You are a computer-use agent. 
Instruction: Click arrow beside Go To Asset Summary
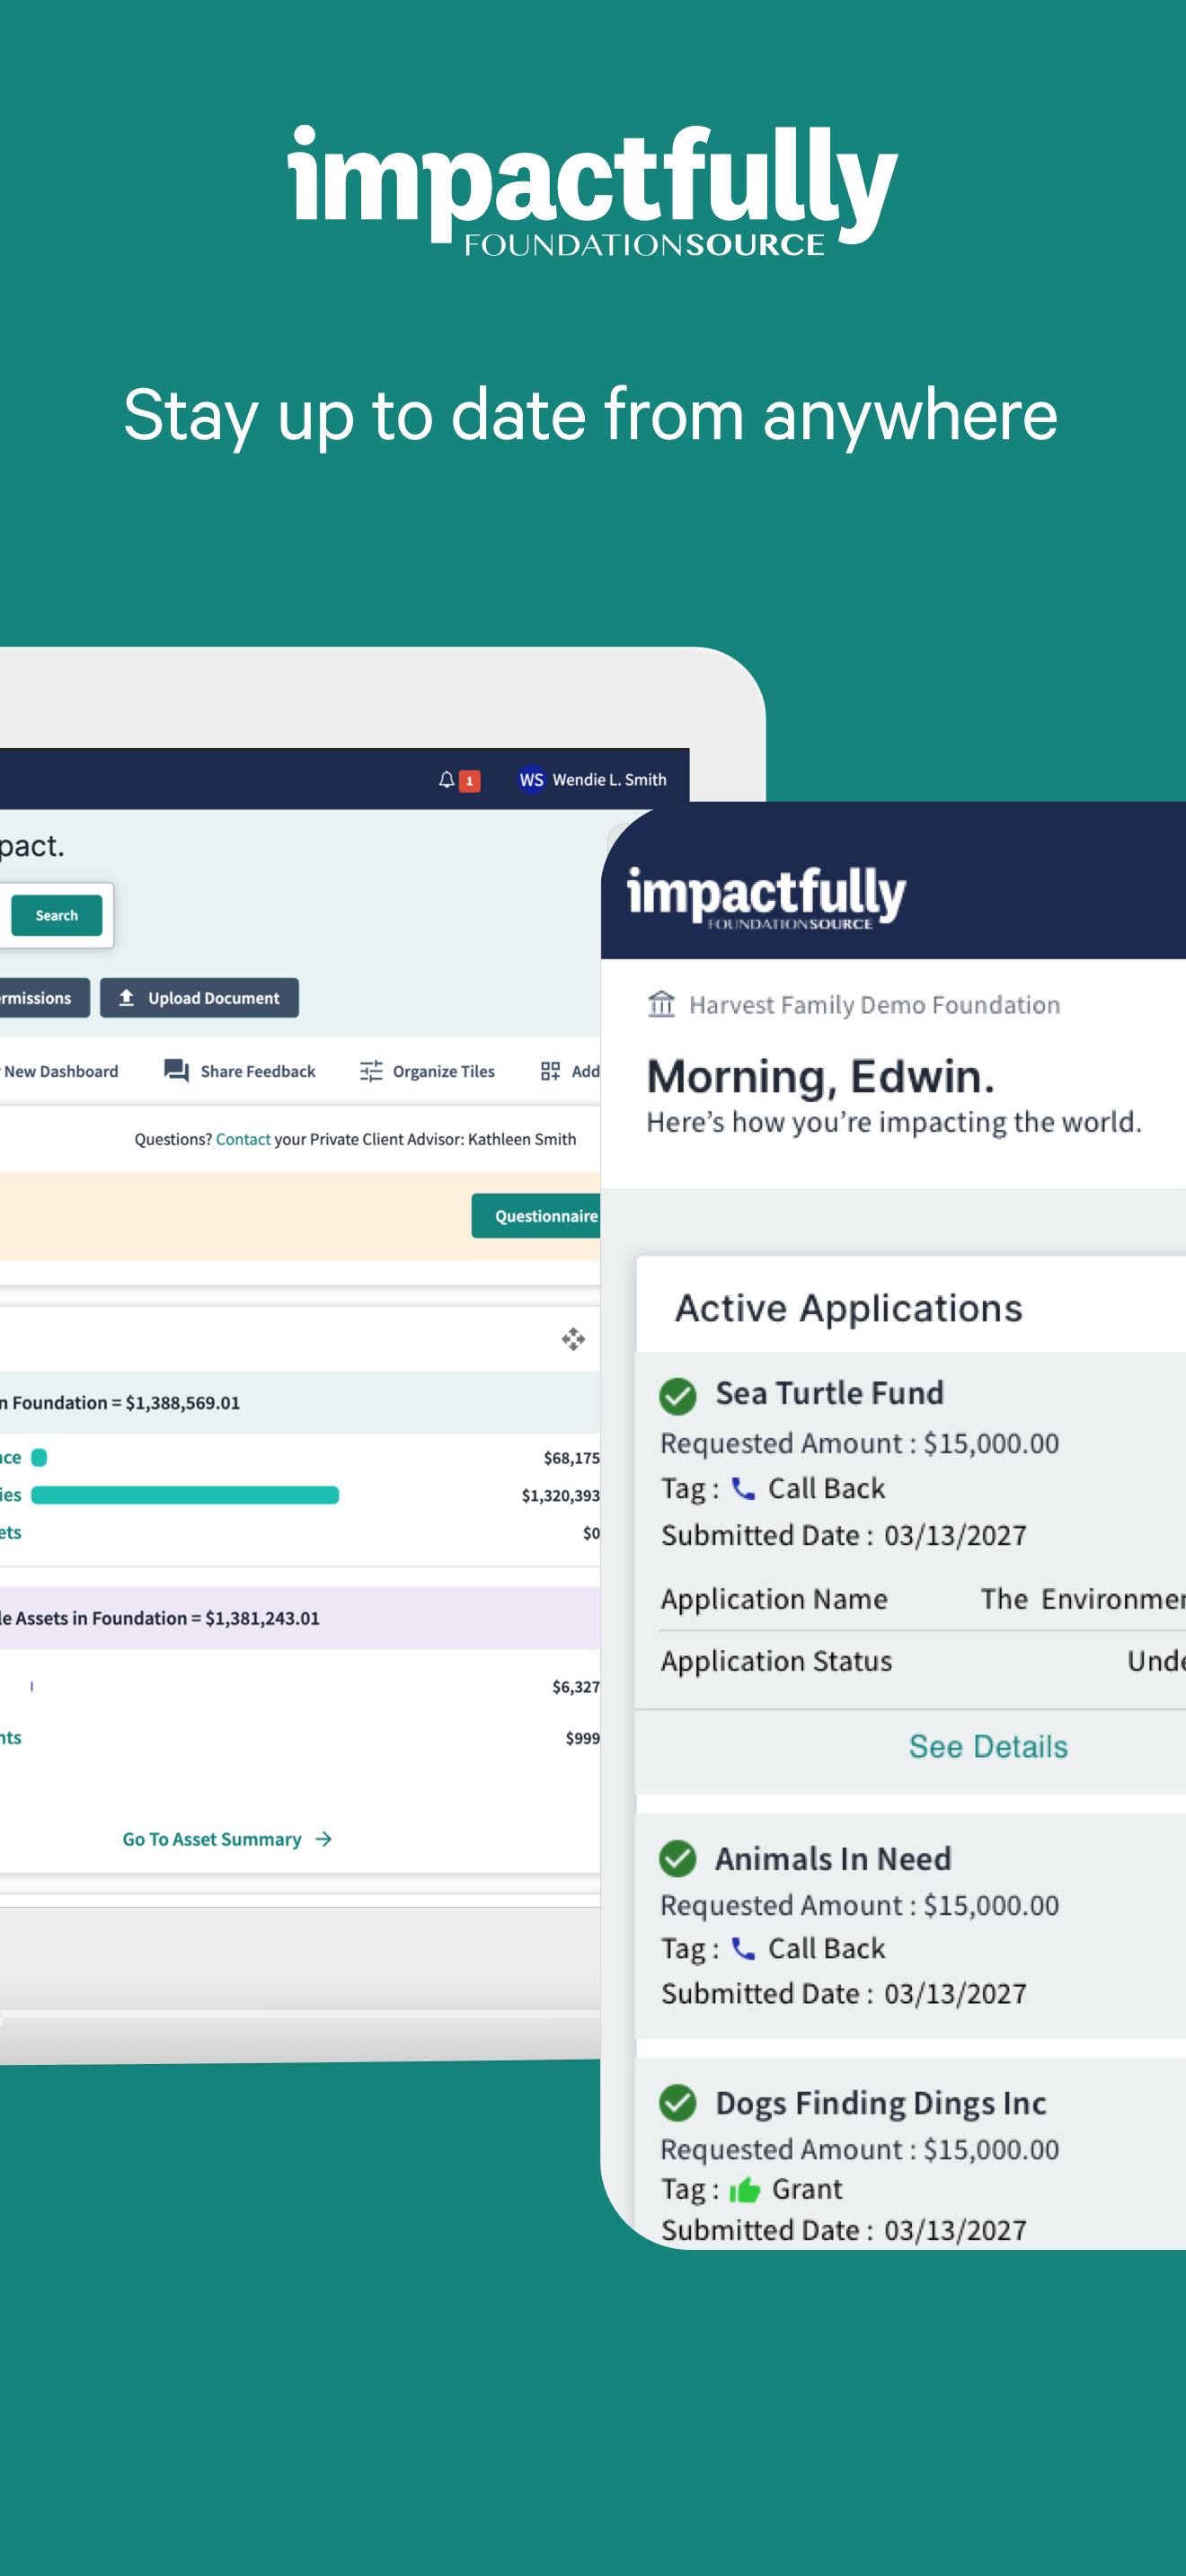323,1839
